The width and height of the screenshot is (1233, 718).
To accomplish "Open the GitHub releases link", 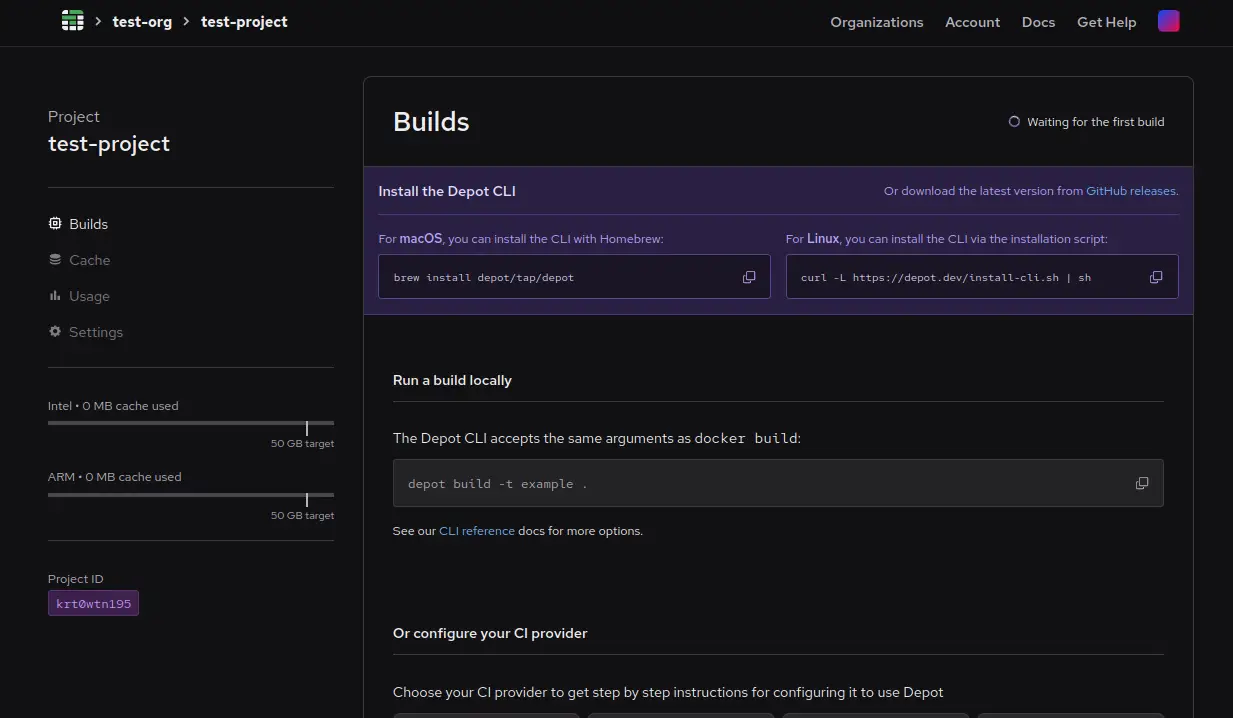I will (1129, 190).
